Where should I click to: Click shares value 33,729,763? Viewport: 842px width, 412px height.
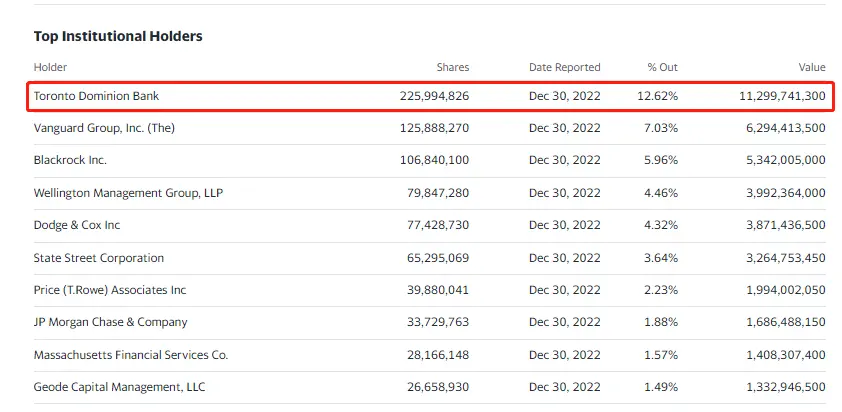438,322
